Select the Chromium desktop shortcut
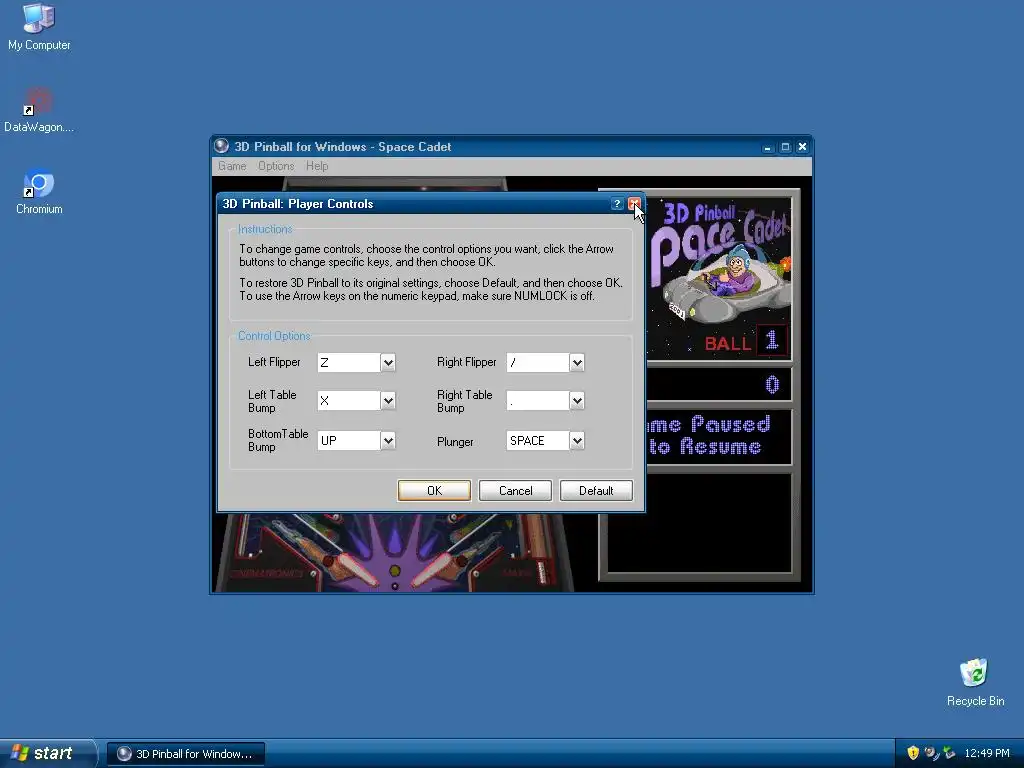Image resolution: width=1024 pixels, height=768 pixels. pyautogui.click(x=39, y=192)
